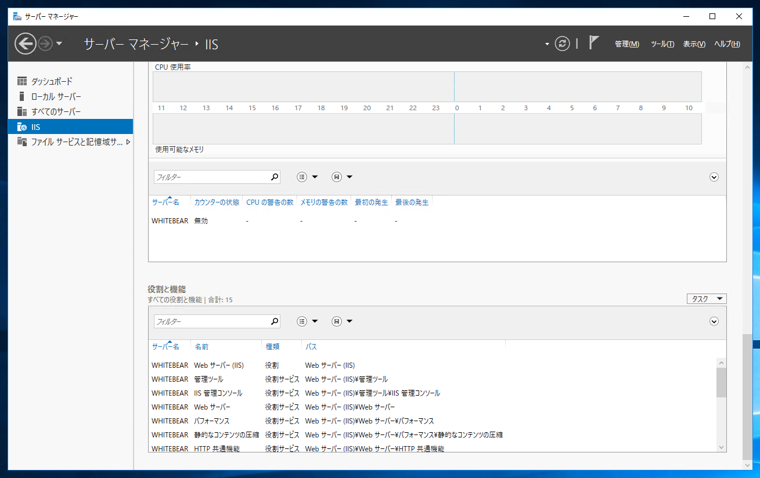
Task: Sort roles by 名前 column
Action: [x=201, y=347]
